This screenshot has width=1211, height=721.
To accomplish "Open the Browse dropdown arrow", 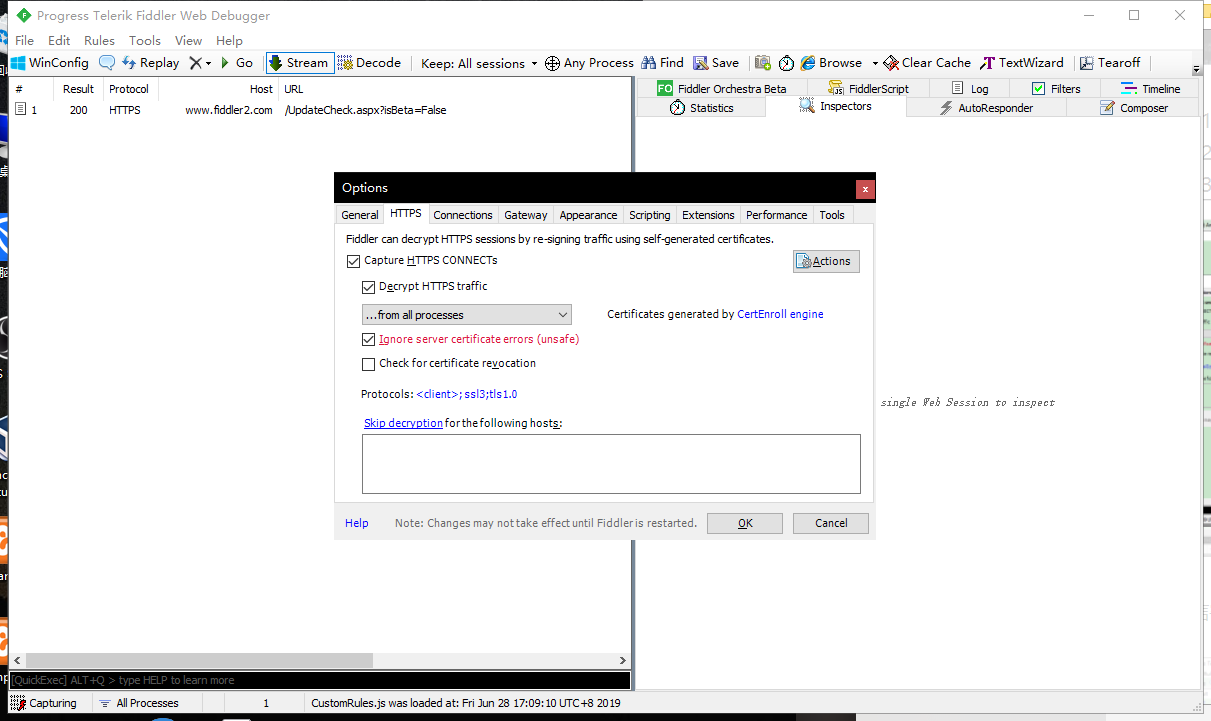I will pos(875,63).
